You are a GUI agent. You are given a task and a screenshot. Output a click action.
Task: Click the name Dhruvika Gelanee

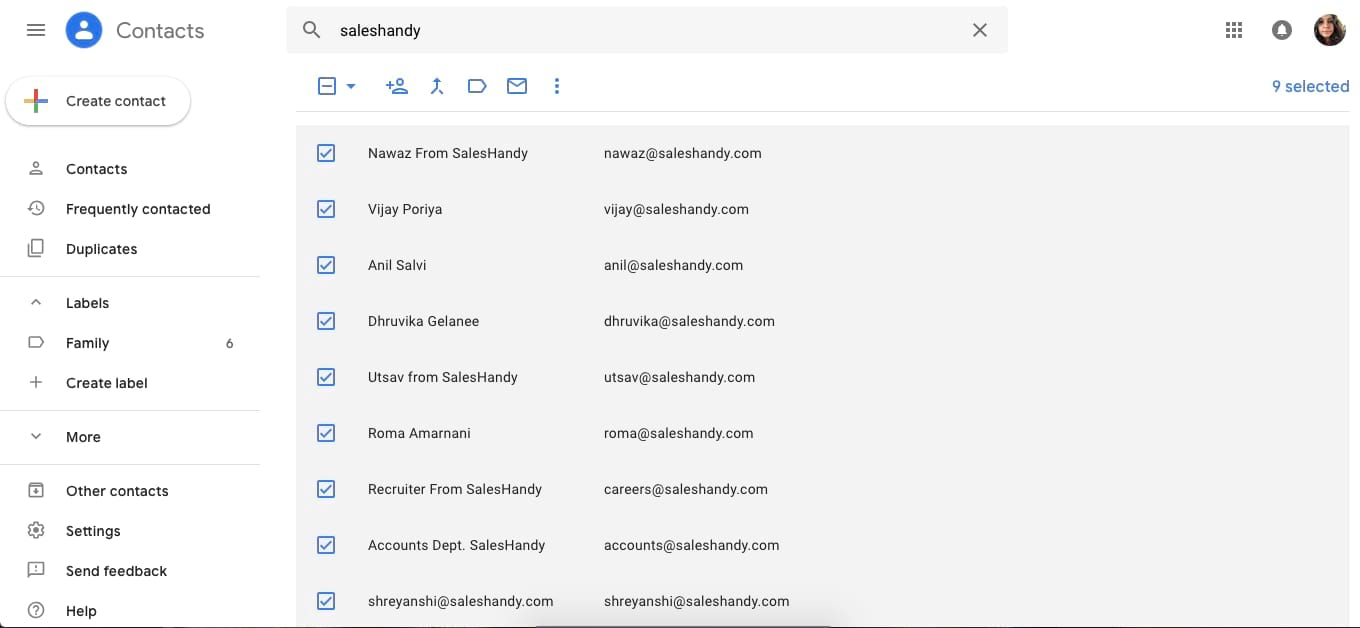pos(423,321)
